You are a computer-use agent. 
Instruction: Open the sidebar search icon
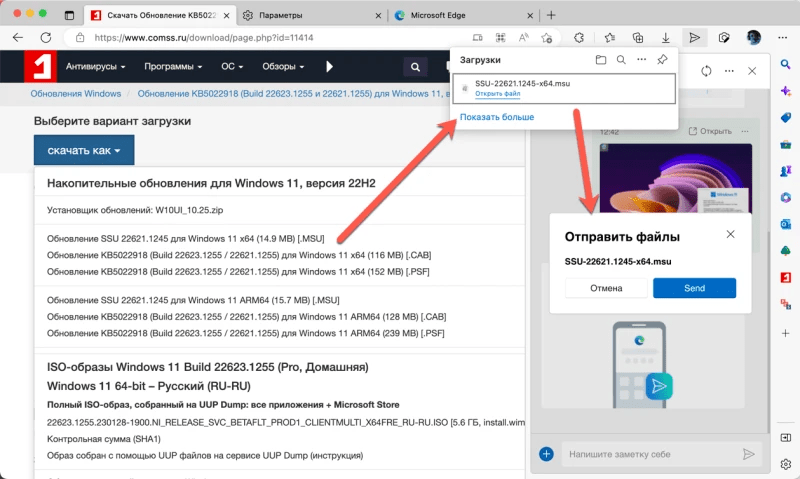click(x=786, y=64)
